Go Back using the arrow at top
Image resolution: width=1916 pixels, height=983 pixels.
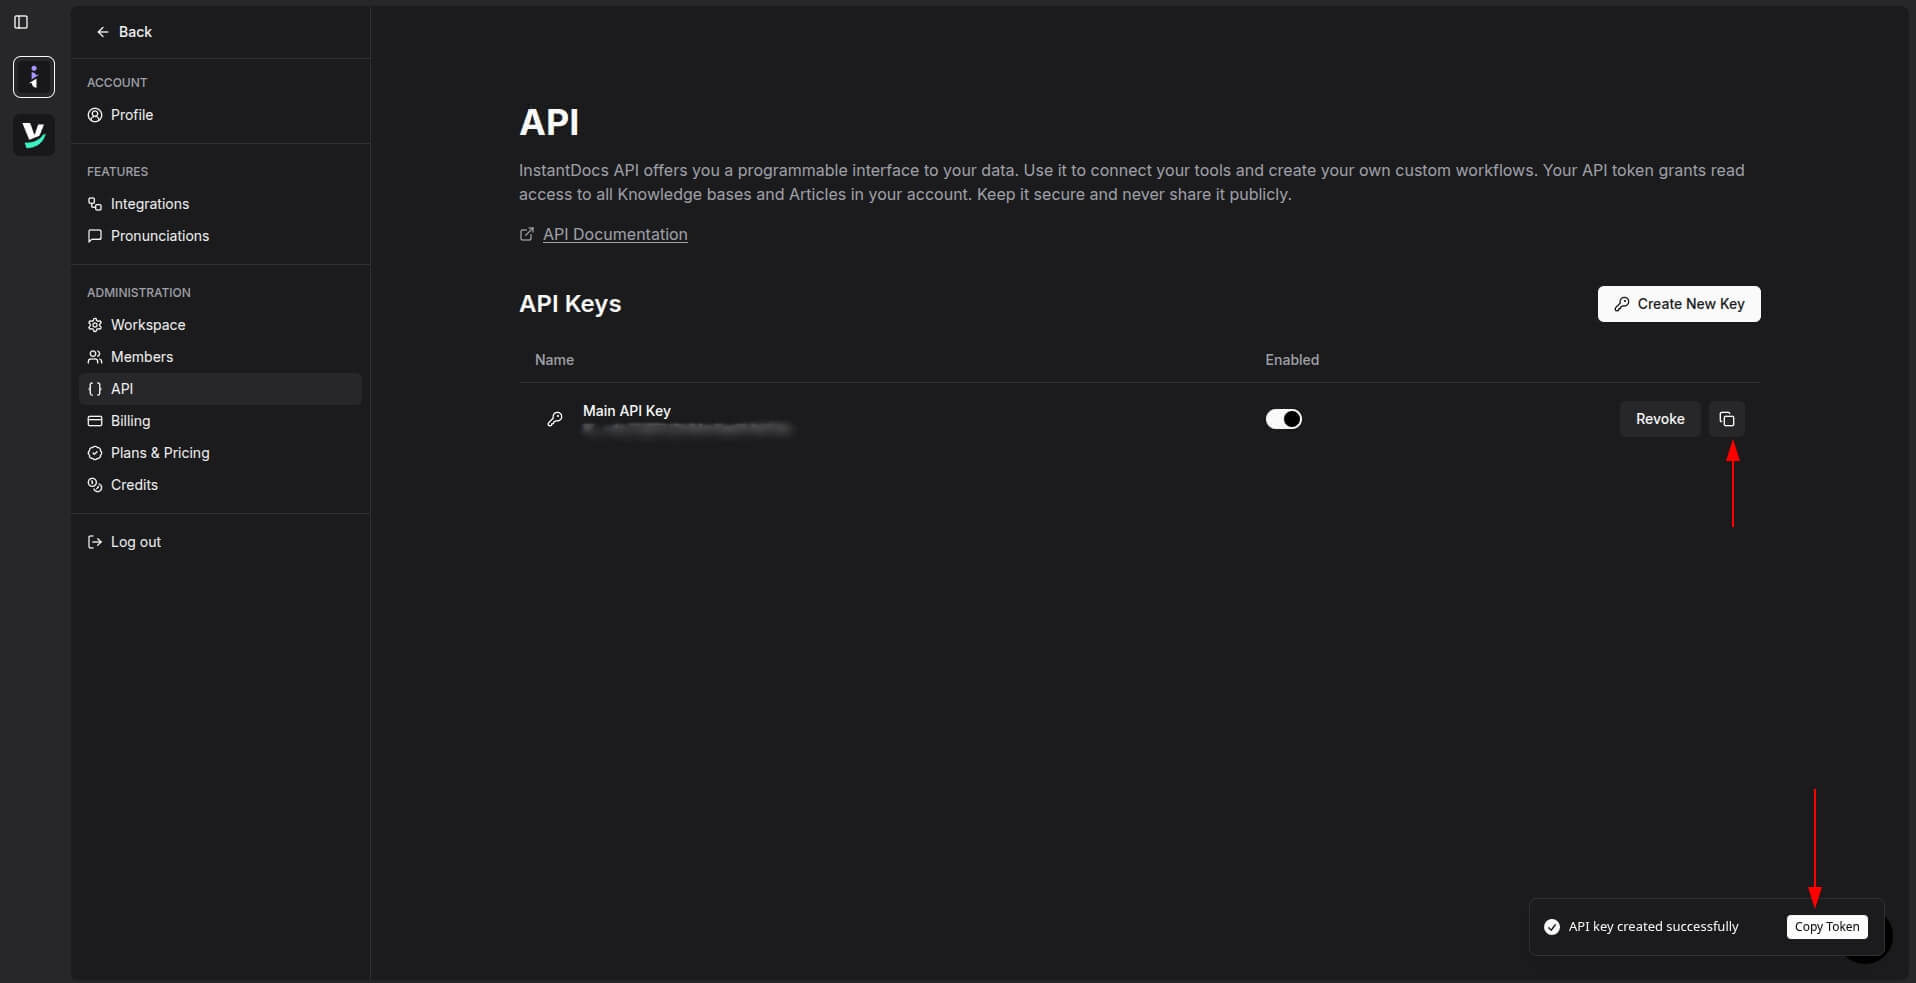pyautogui.click(x=125, y=32)
